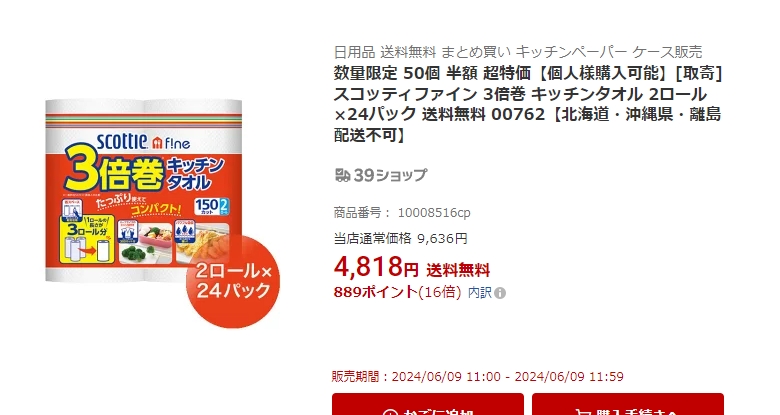Image resolution: width=780 pixels, height=415 pixels.
Task: Click the 3ロール分 yellow graphic on package
Action: [88, 238]
